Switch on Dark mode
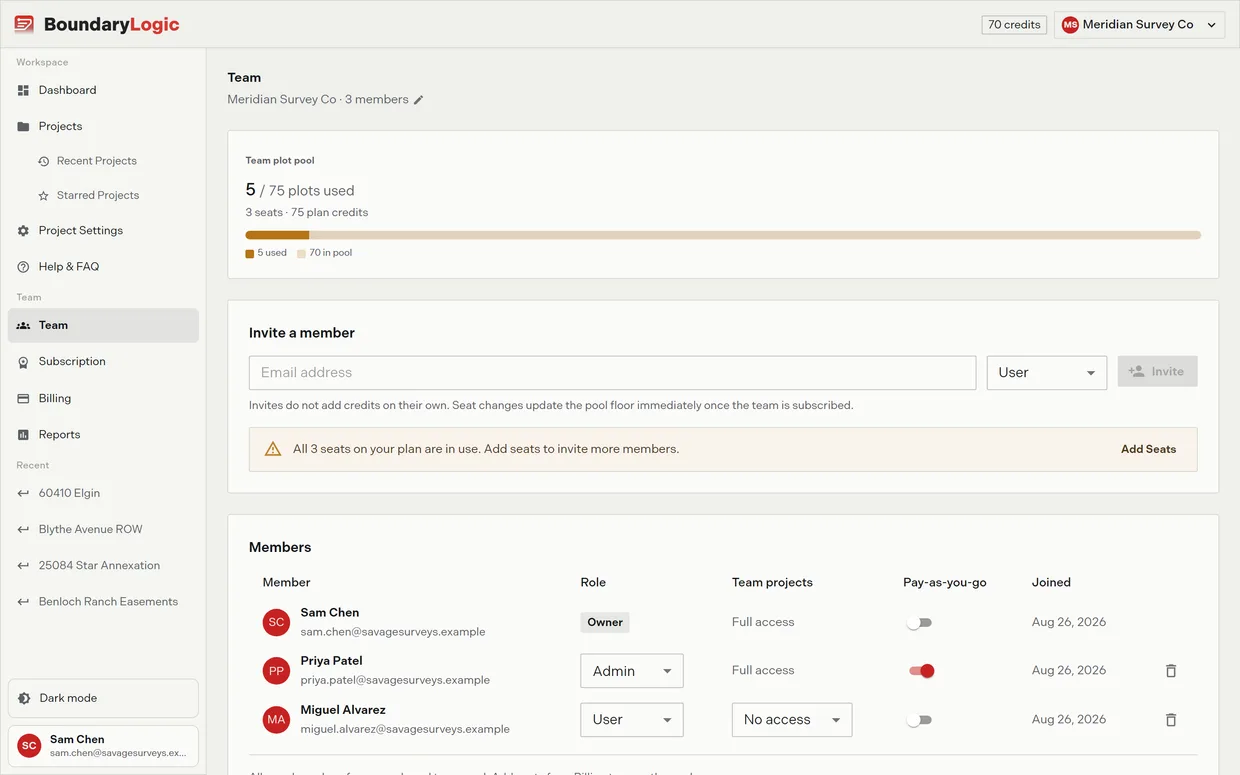The image size is (1240, 775). pos(103,698)
